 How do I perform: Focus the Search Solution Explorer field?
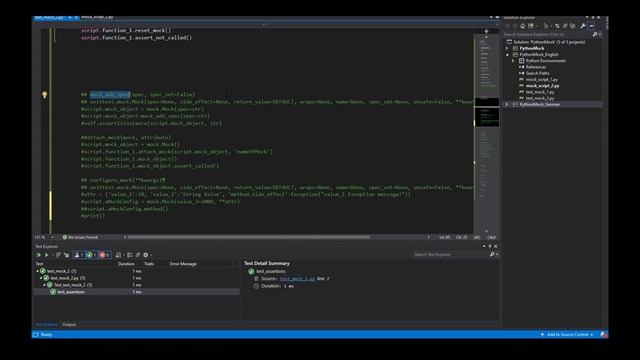tap(547, 34)
